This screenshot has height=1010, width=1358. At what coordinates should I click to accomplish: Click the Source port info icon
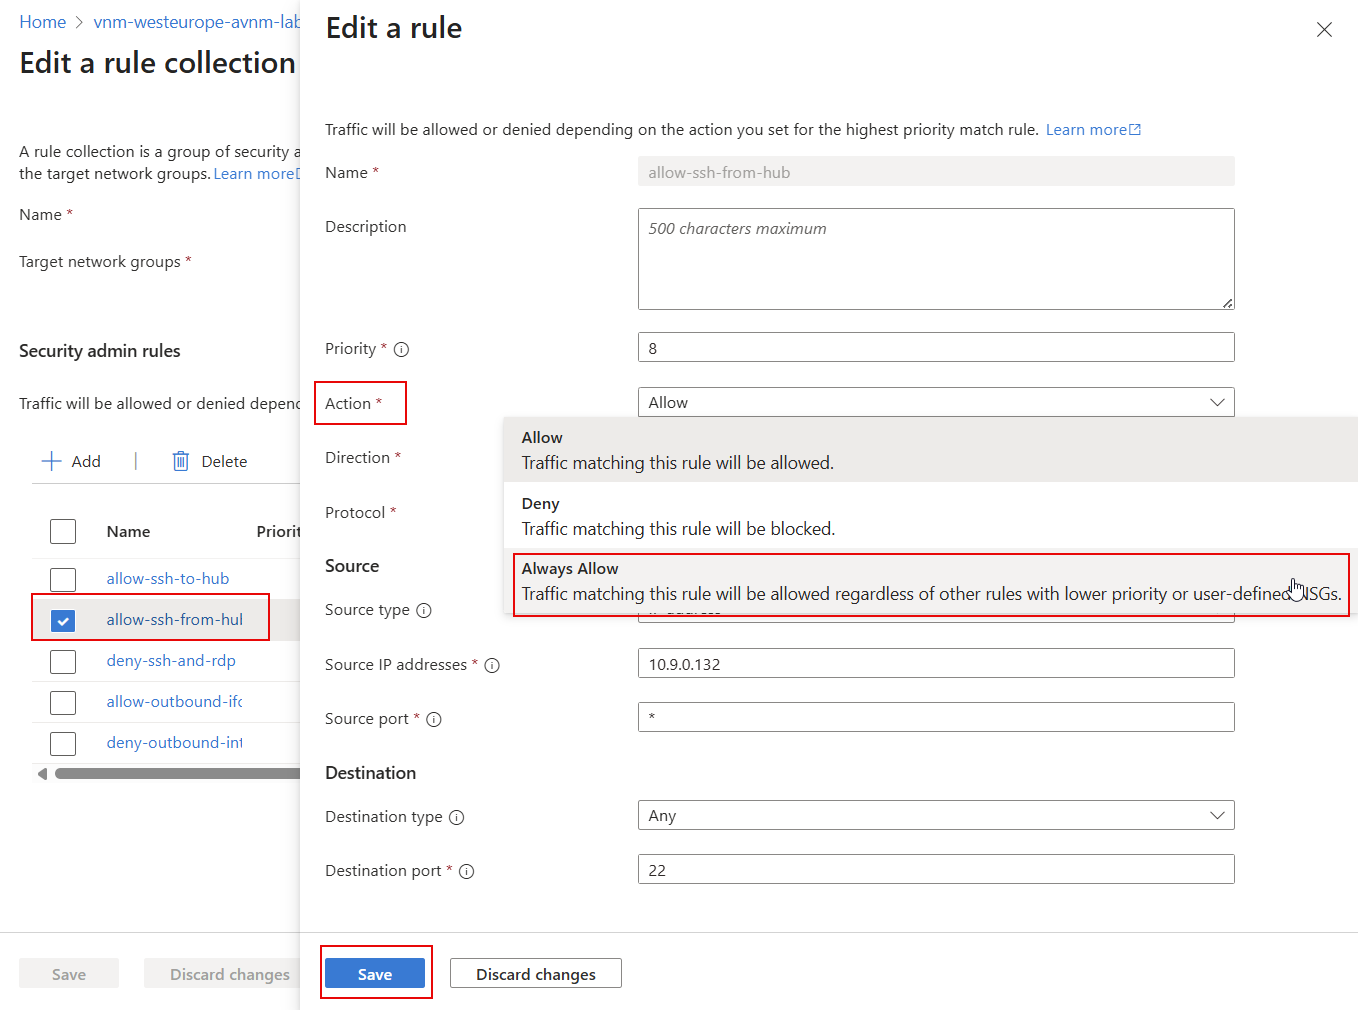(x=434, y=719)
